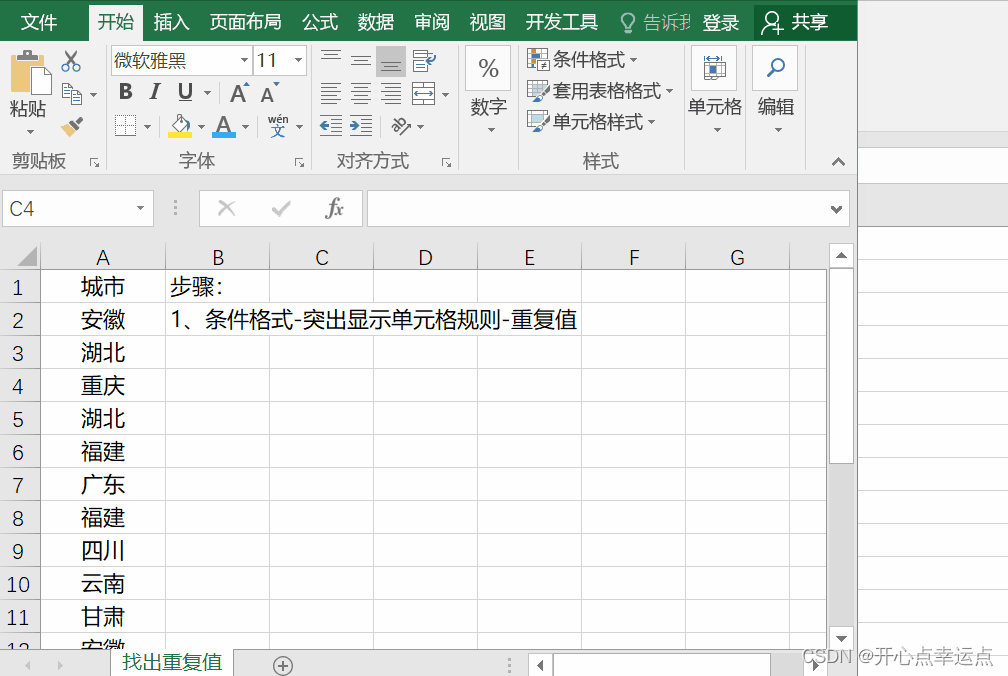Image resolution: width=1008 pixels, height=676 pixels.
Task: Click the formula bar input
Action: point(596,209)
